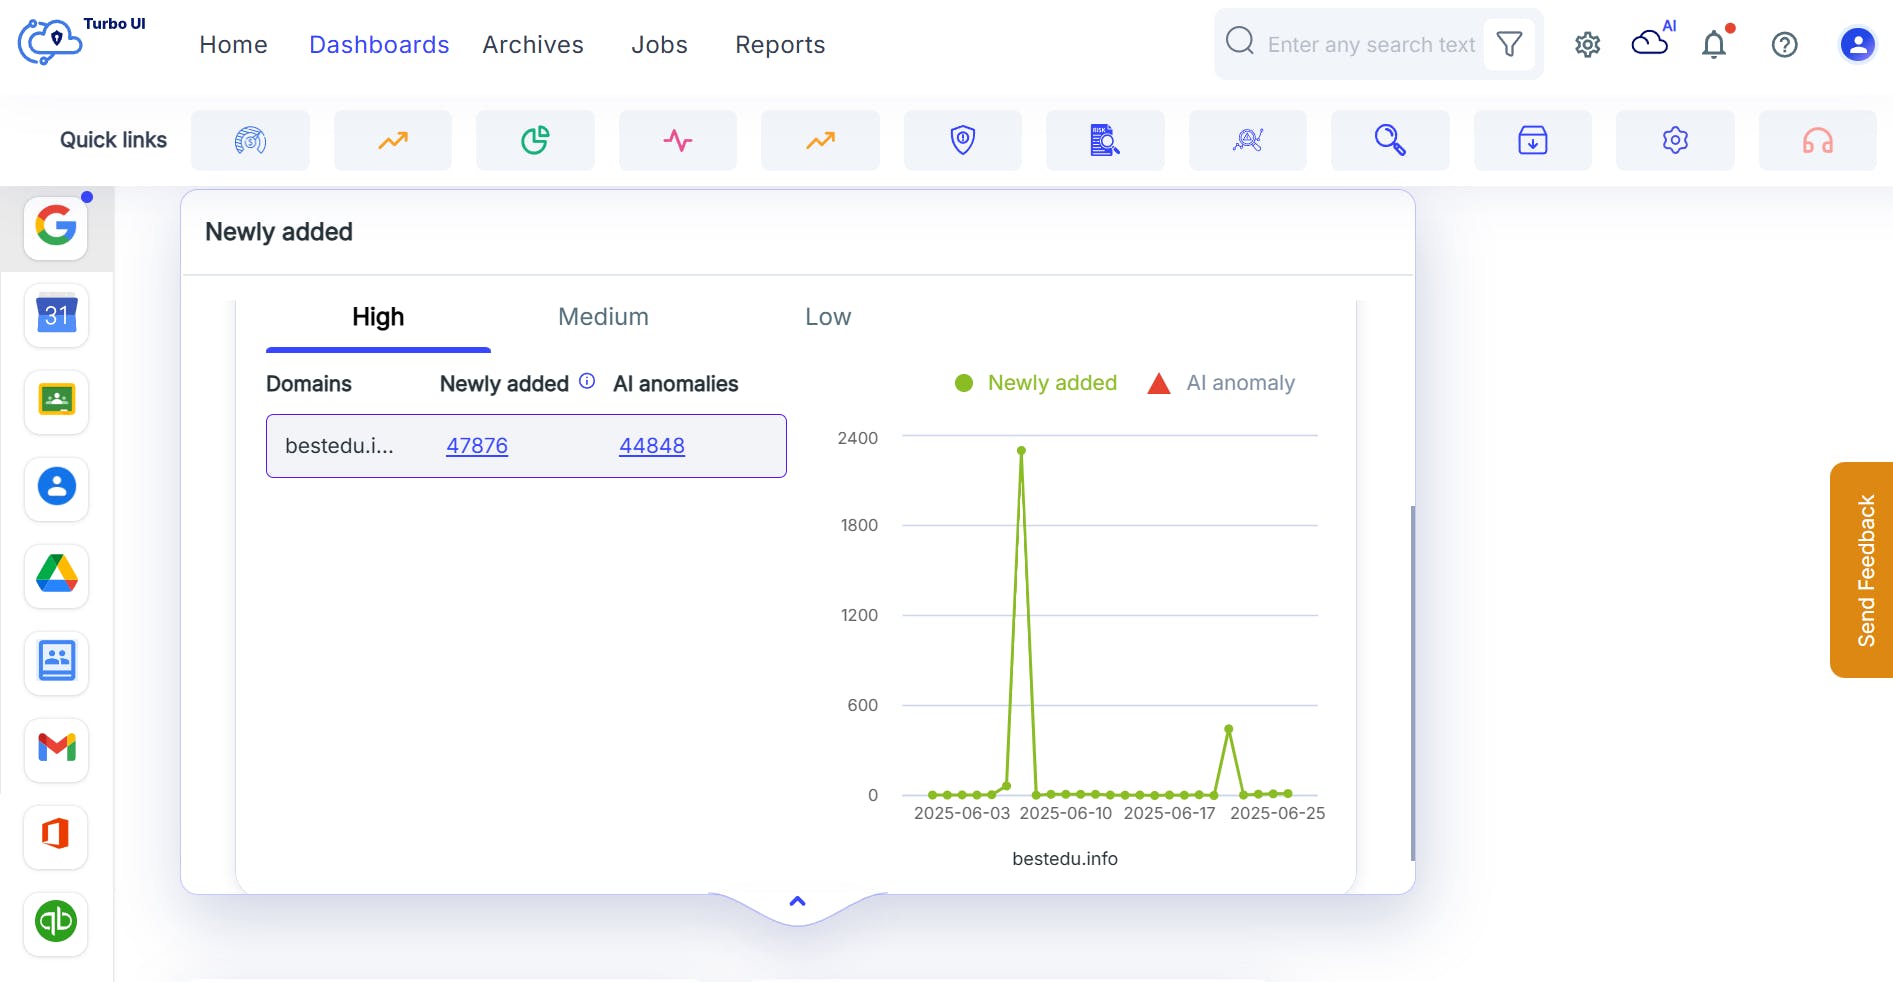Screen dimensions: 1893x982
Task: Click the Turbo UI cloud logo
Action: pyautogui.click(x=50, y=42)
